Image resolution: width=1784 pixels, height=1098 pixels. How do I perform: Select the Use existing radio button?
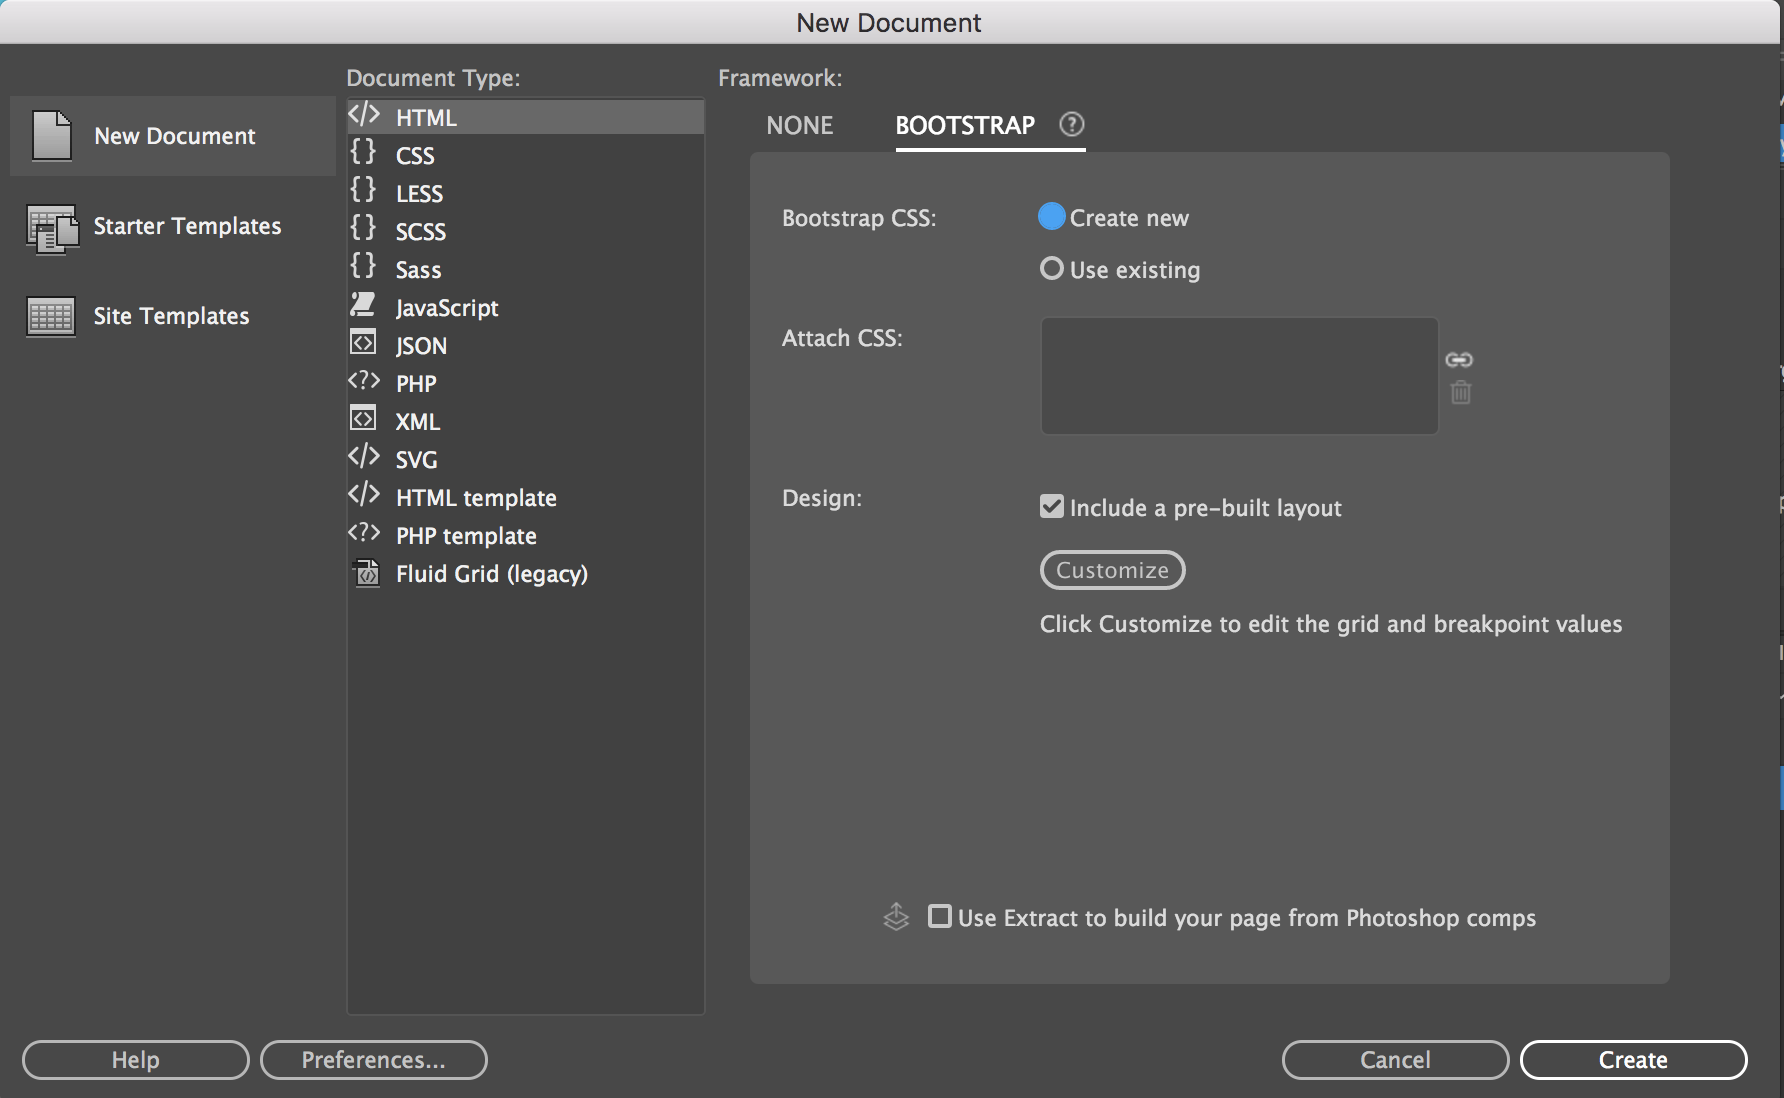(x=1052, y=269)
